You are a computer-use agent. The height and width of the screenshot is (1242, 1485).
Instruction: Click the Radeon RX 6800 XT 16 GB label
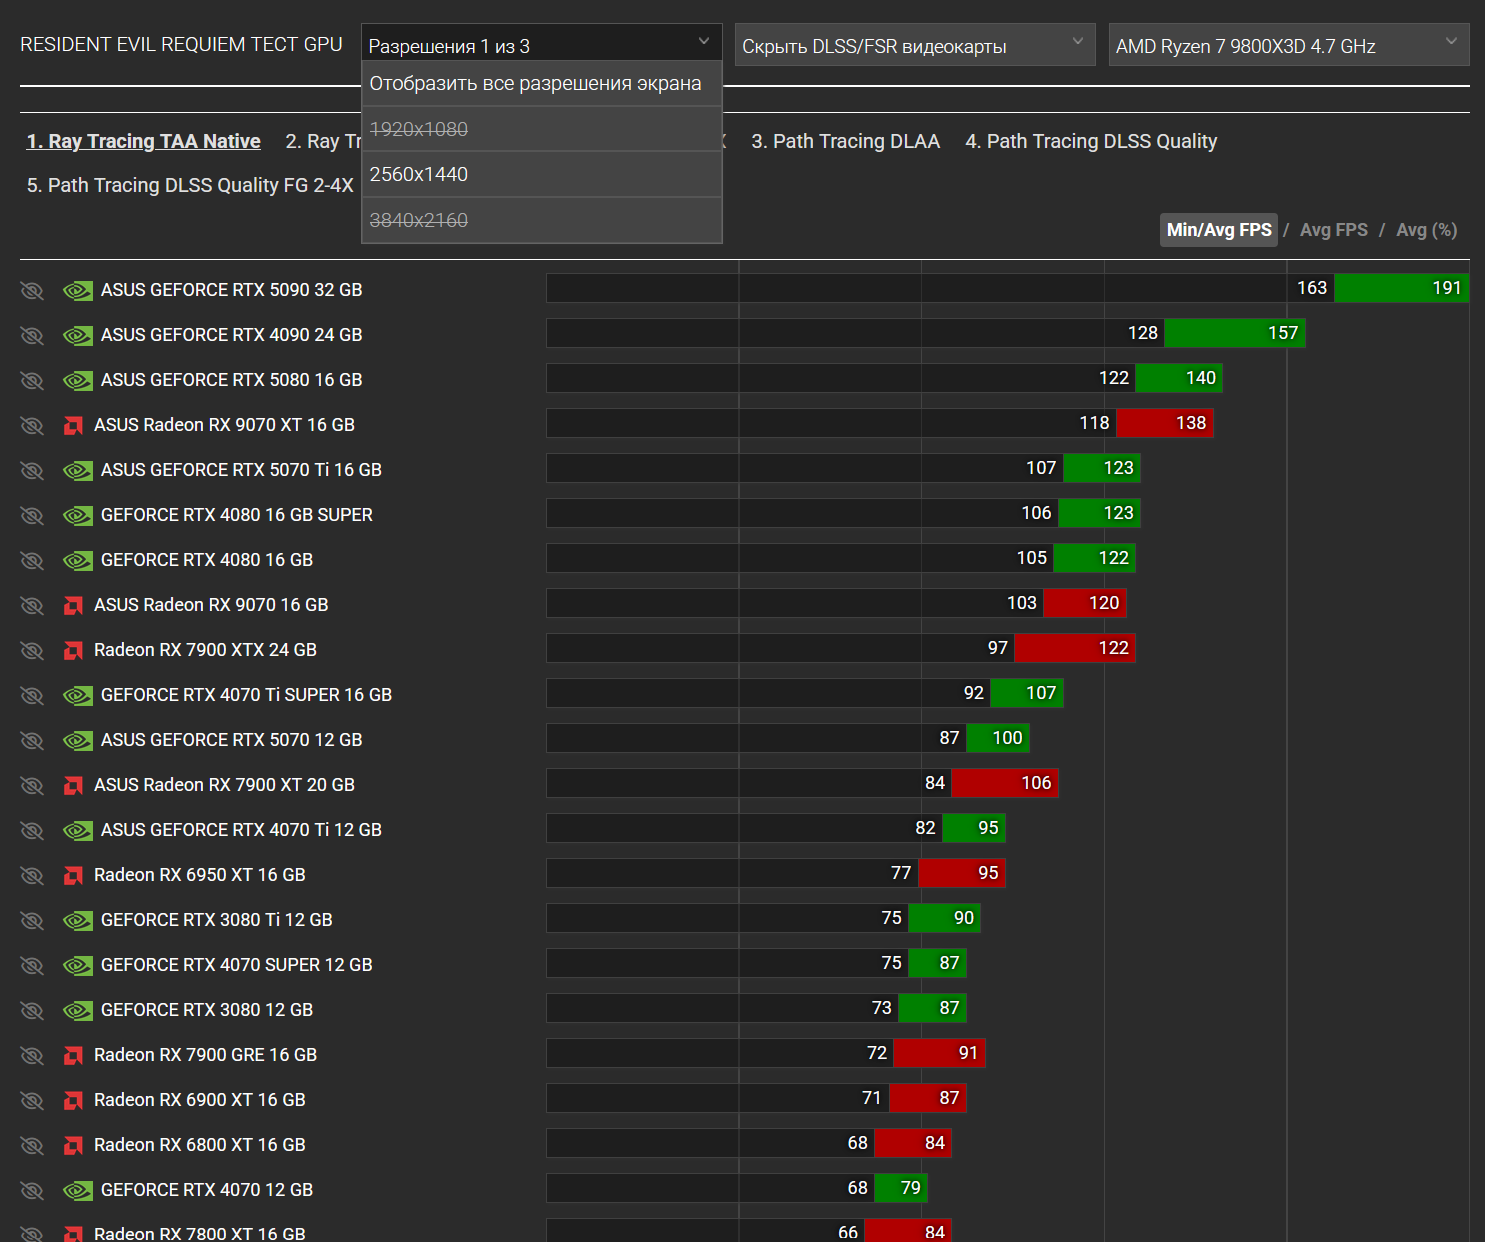click(200, 1145)
